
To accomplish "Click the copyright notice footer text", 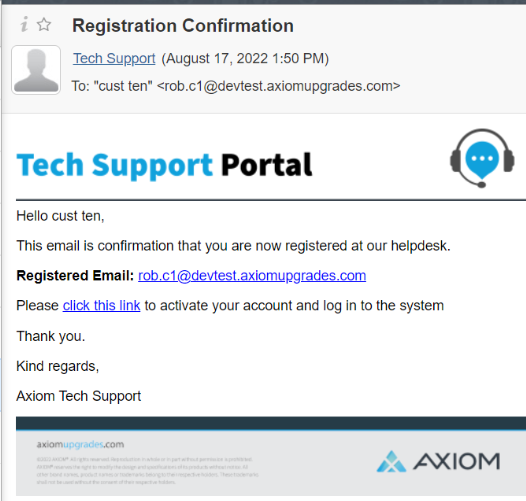I will 147,470.
